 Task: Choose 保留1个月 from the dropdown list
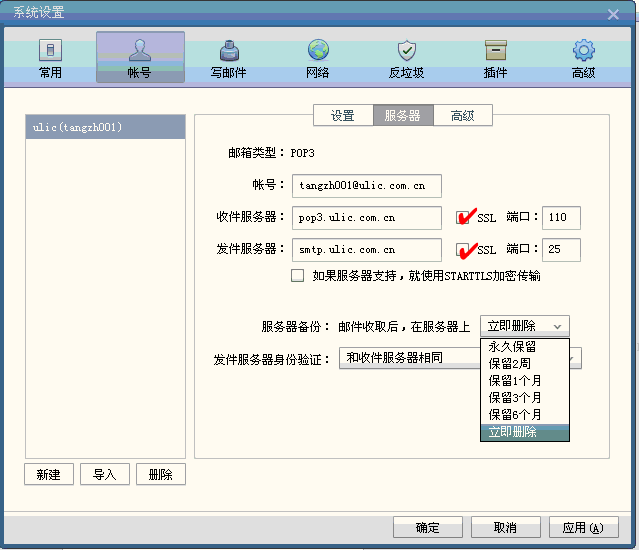(x=515, y=380)
